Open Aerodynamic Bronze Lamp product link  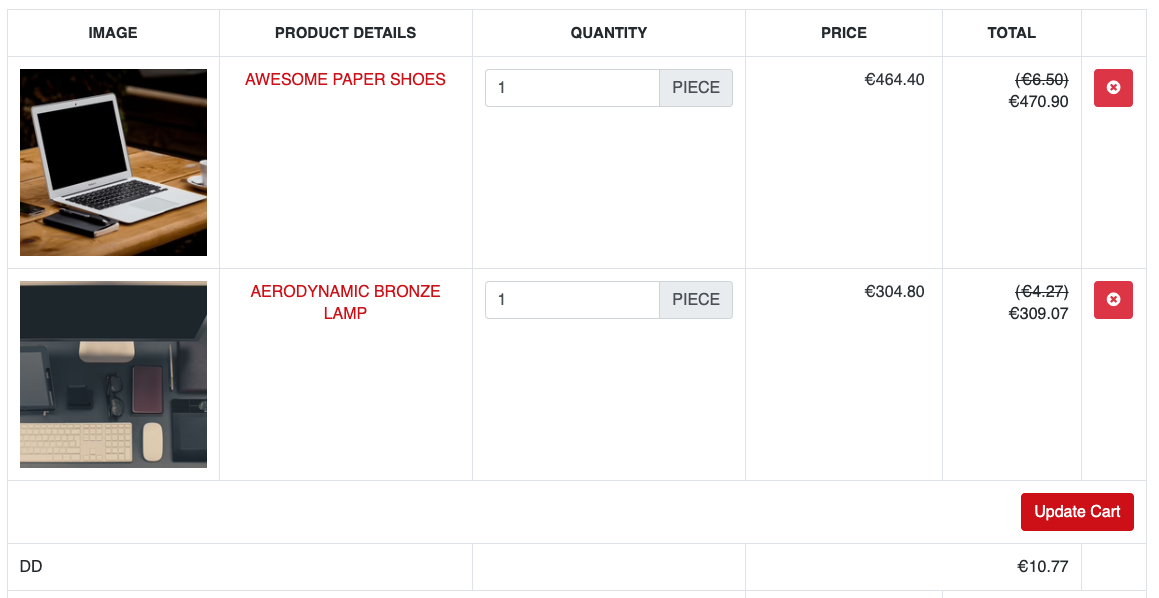(345, 302)
